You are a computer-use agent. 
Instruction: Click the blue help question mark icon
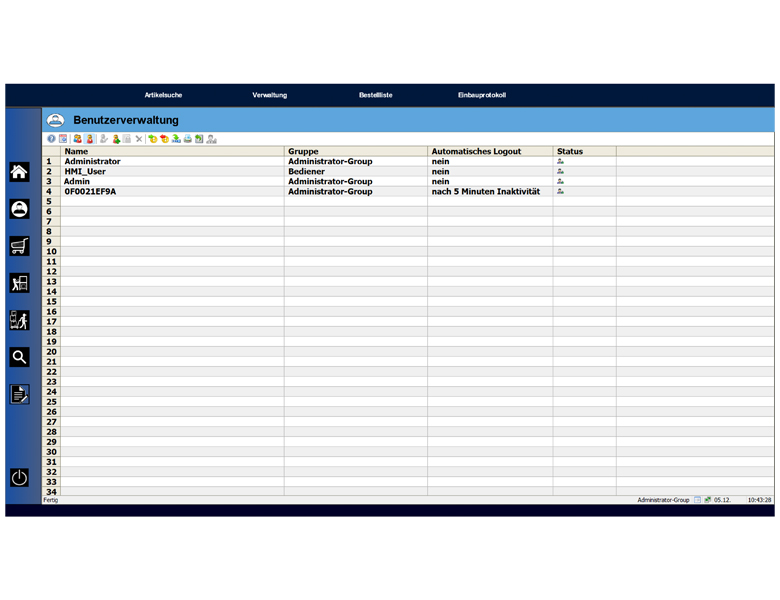(51, 139)
